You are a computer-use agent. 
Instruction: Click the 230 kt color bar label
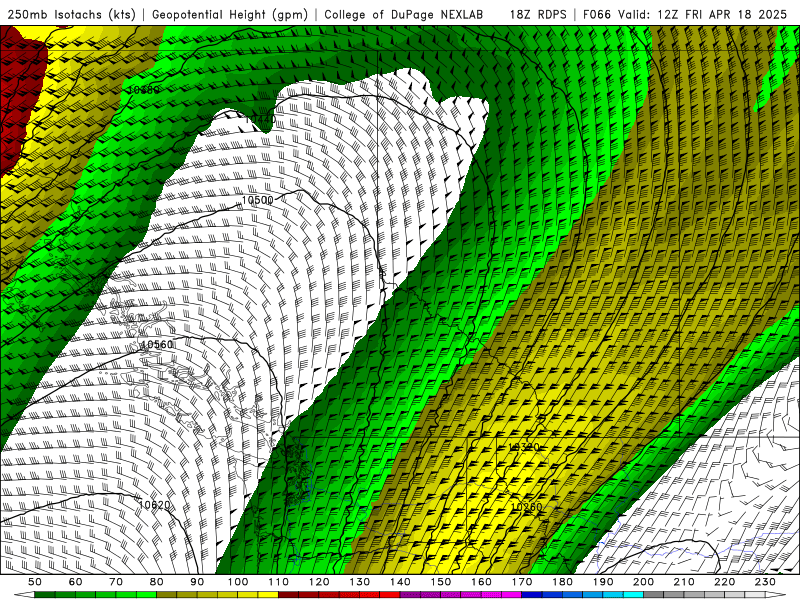coord(766,582)
